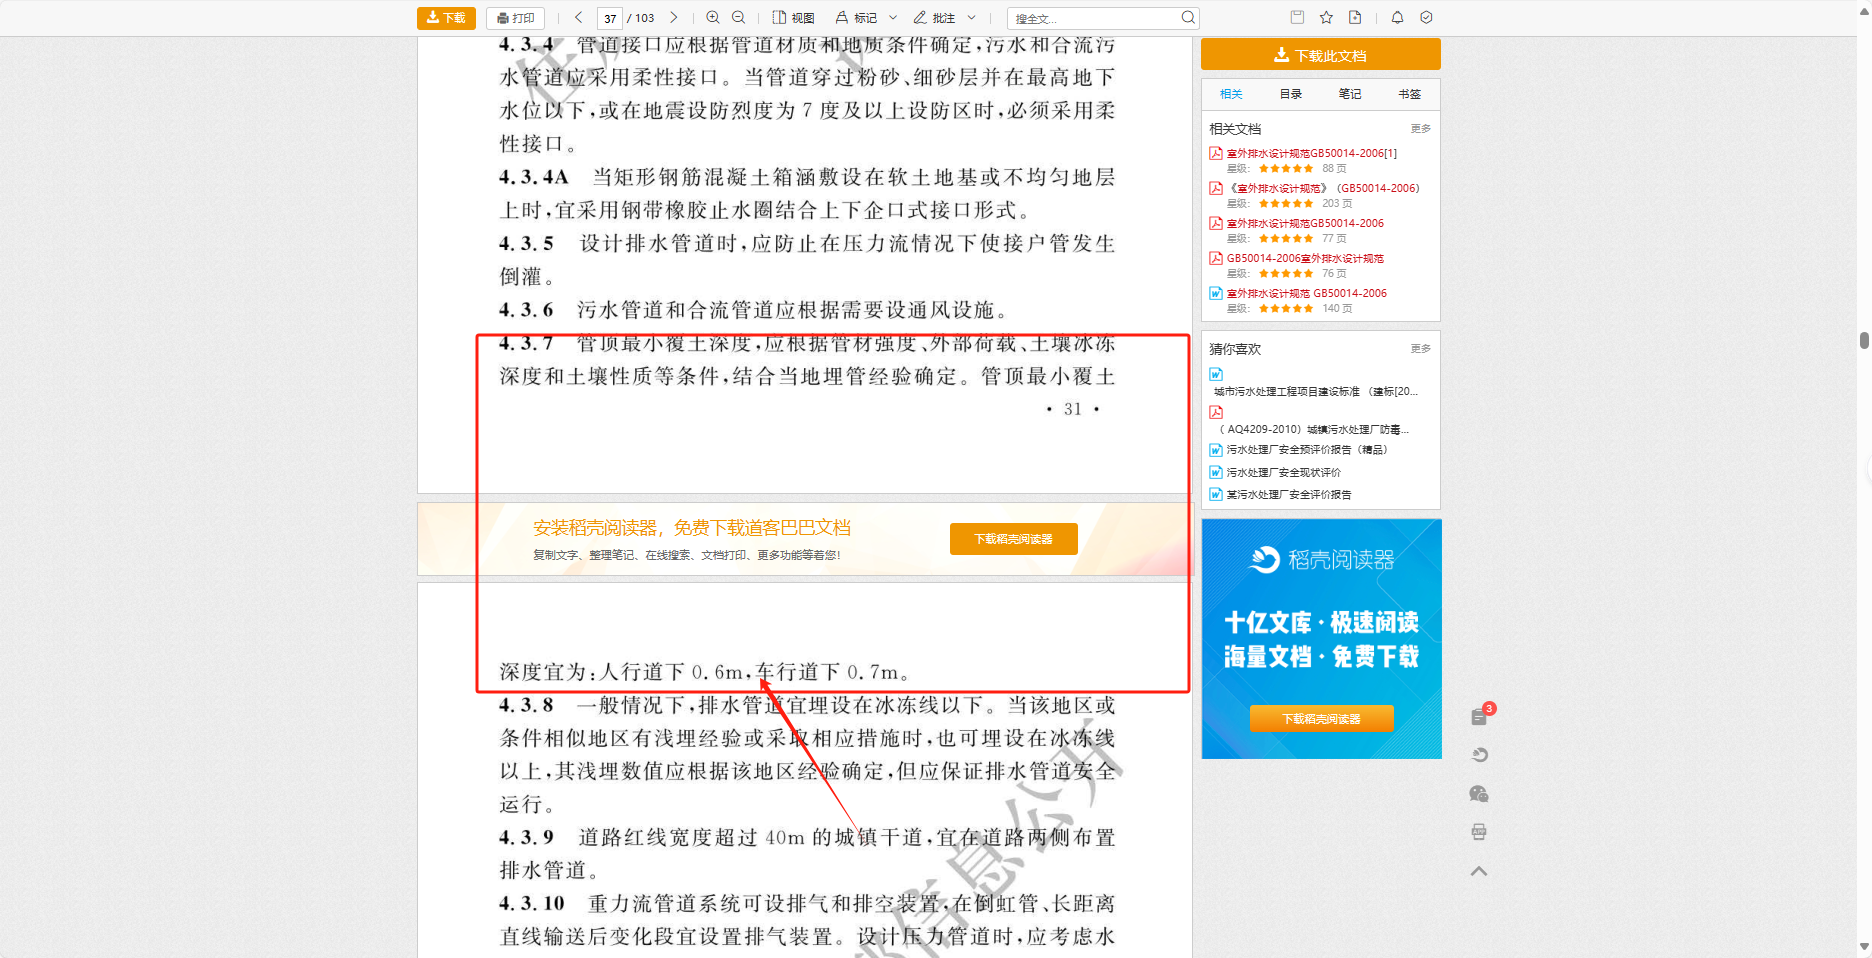Select the 标记 highlight tool

tap(857, 18)
